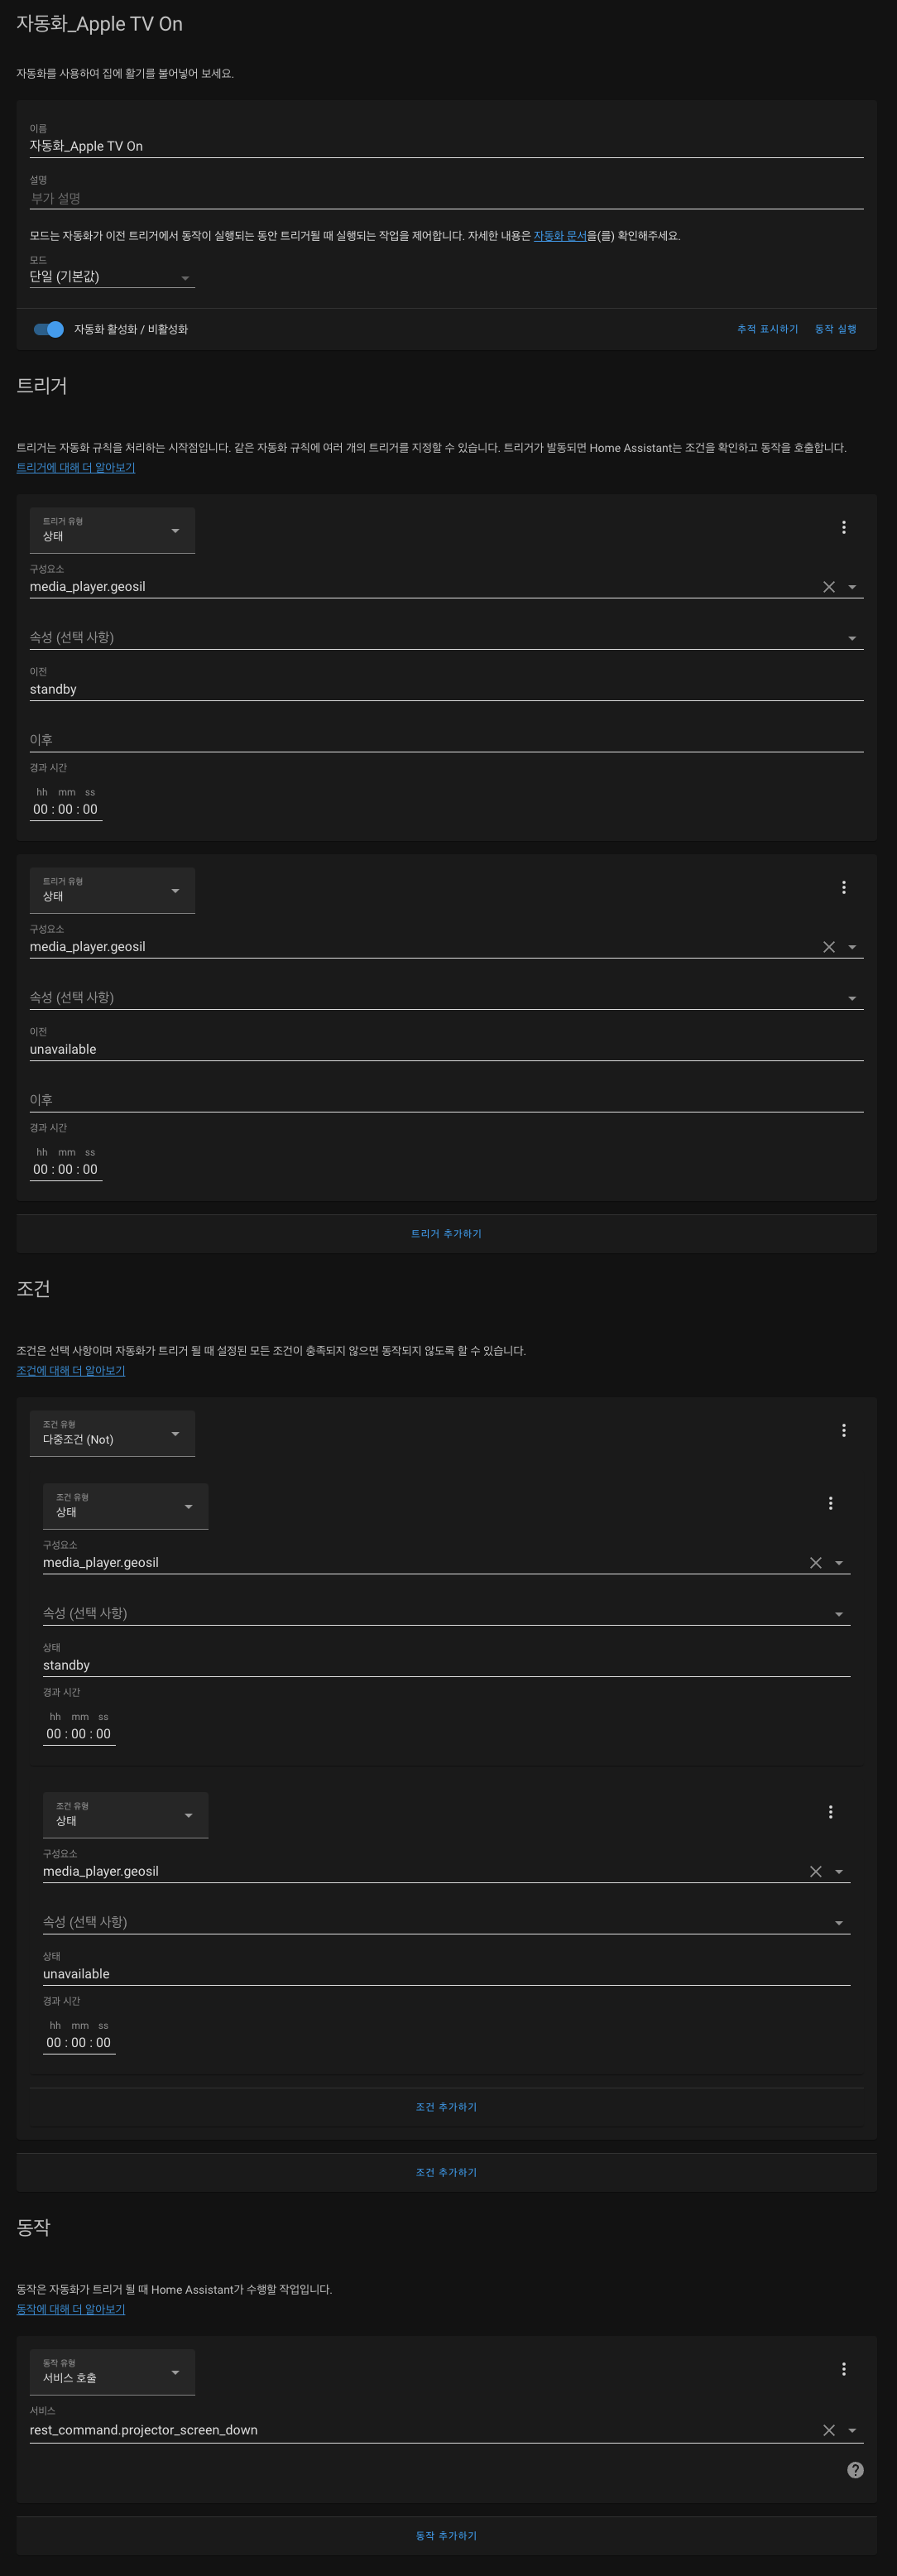Click 동작 추가하기 button

(446, 2535)
